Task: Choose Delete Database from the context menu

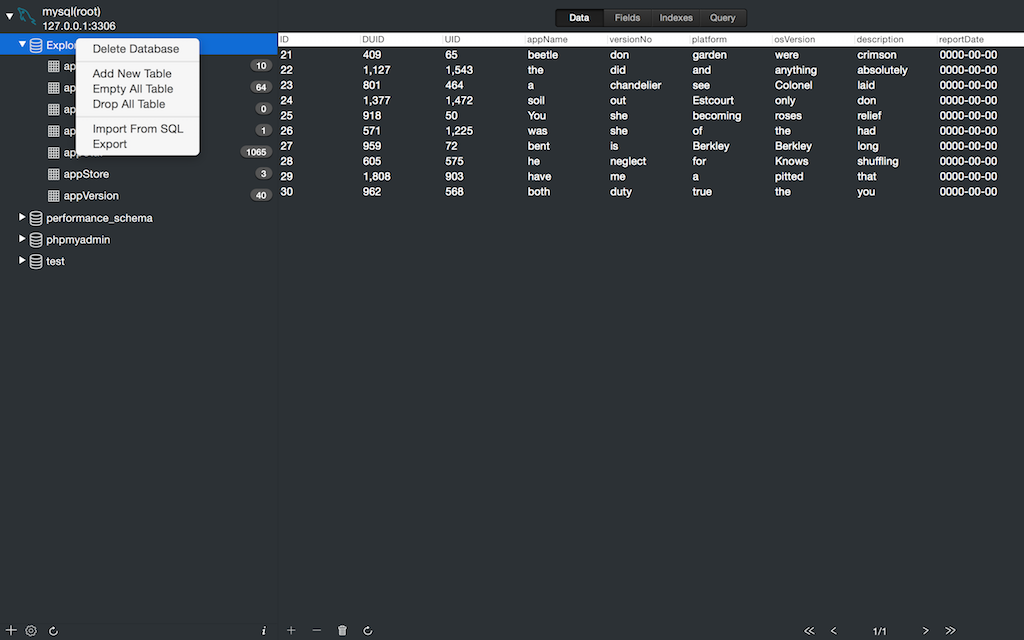Action: point(136,49)
